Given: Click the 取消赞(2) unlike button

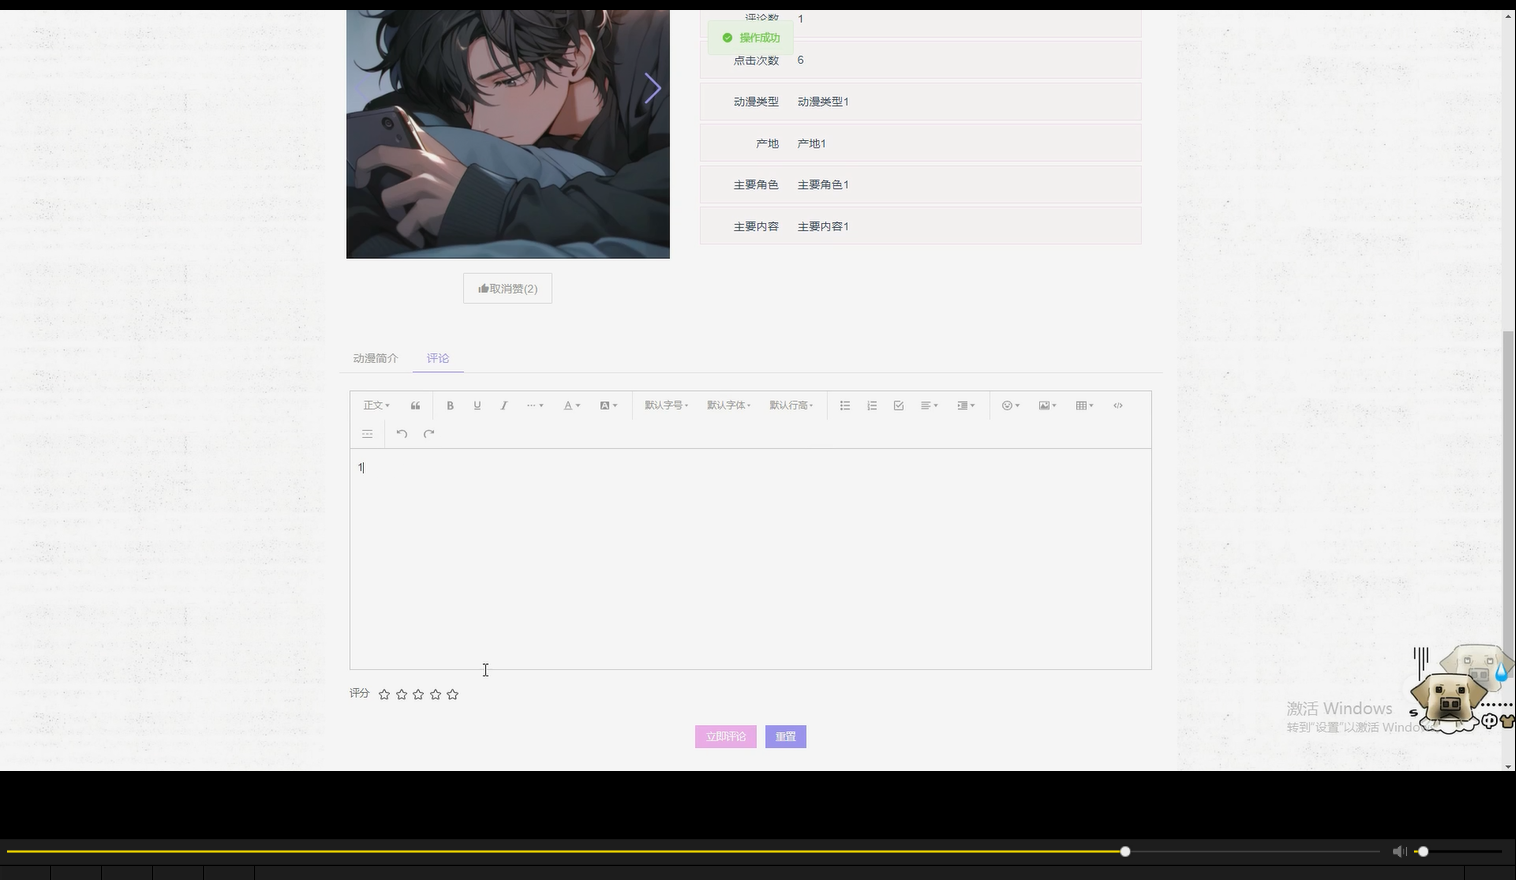Looking at the screenshot, I should click(x=507, y=288).
